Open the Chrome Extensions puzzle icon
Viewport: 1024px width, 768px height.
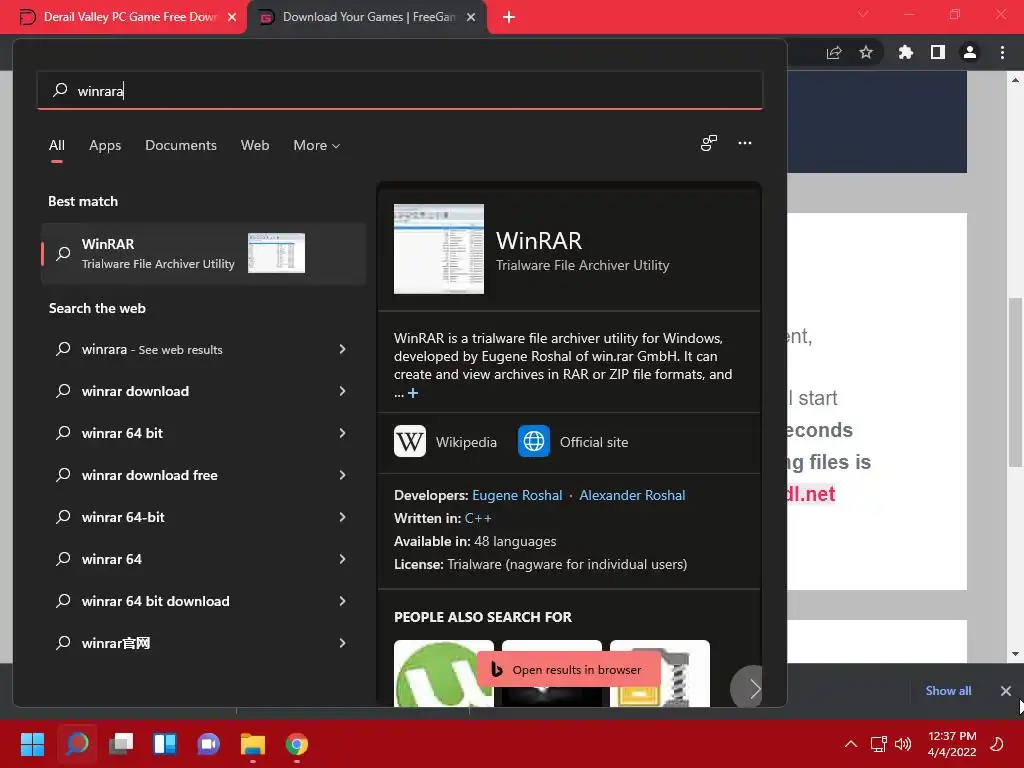[x=905, y=52]
